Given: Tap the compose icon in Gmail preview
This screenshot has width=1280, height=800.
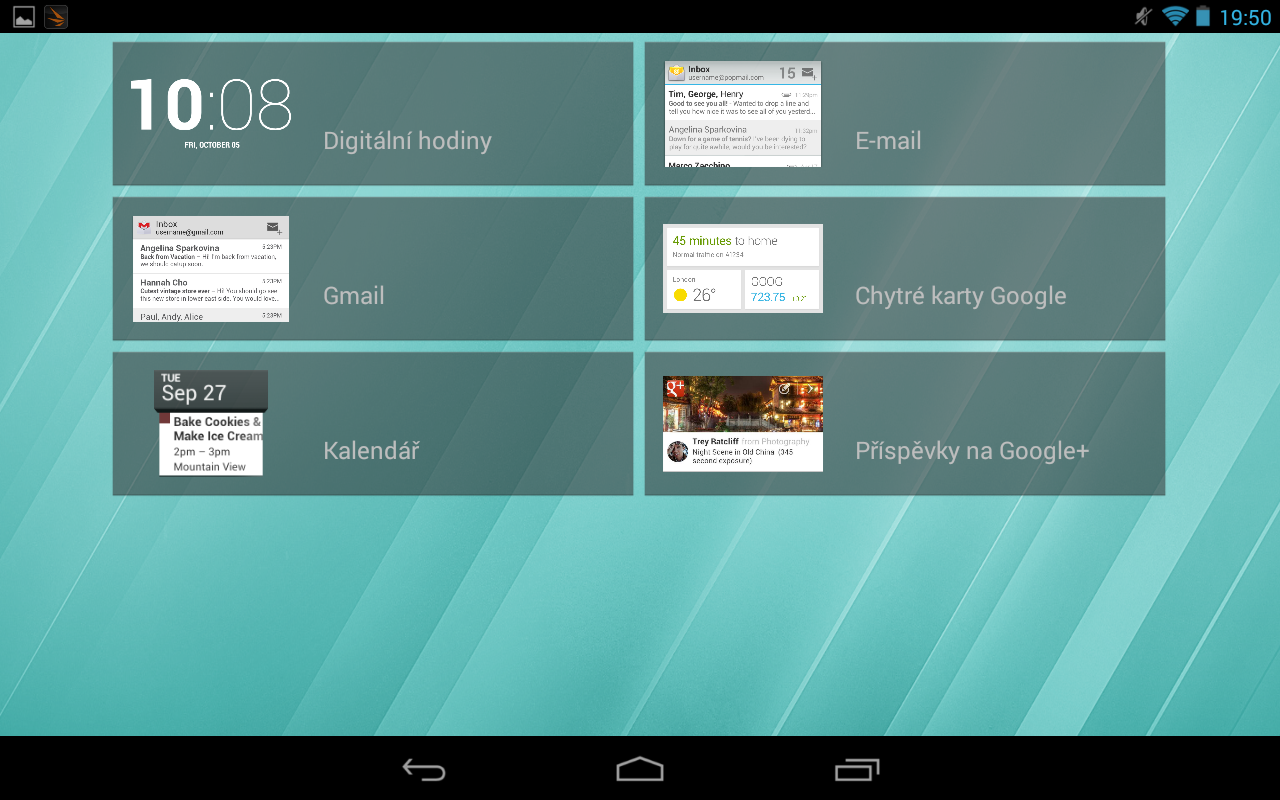Looking at the screenshot, I should 273,228.
